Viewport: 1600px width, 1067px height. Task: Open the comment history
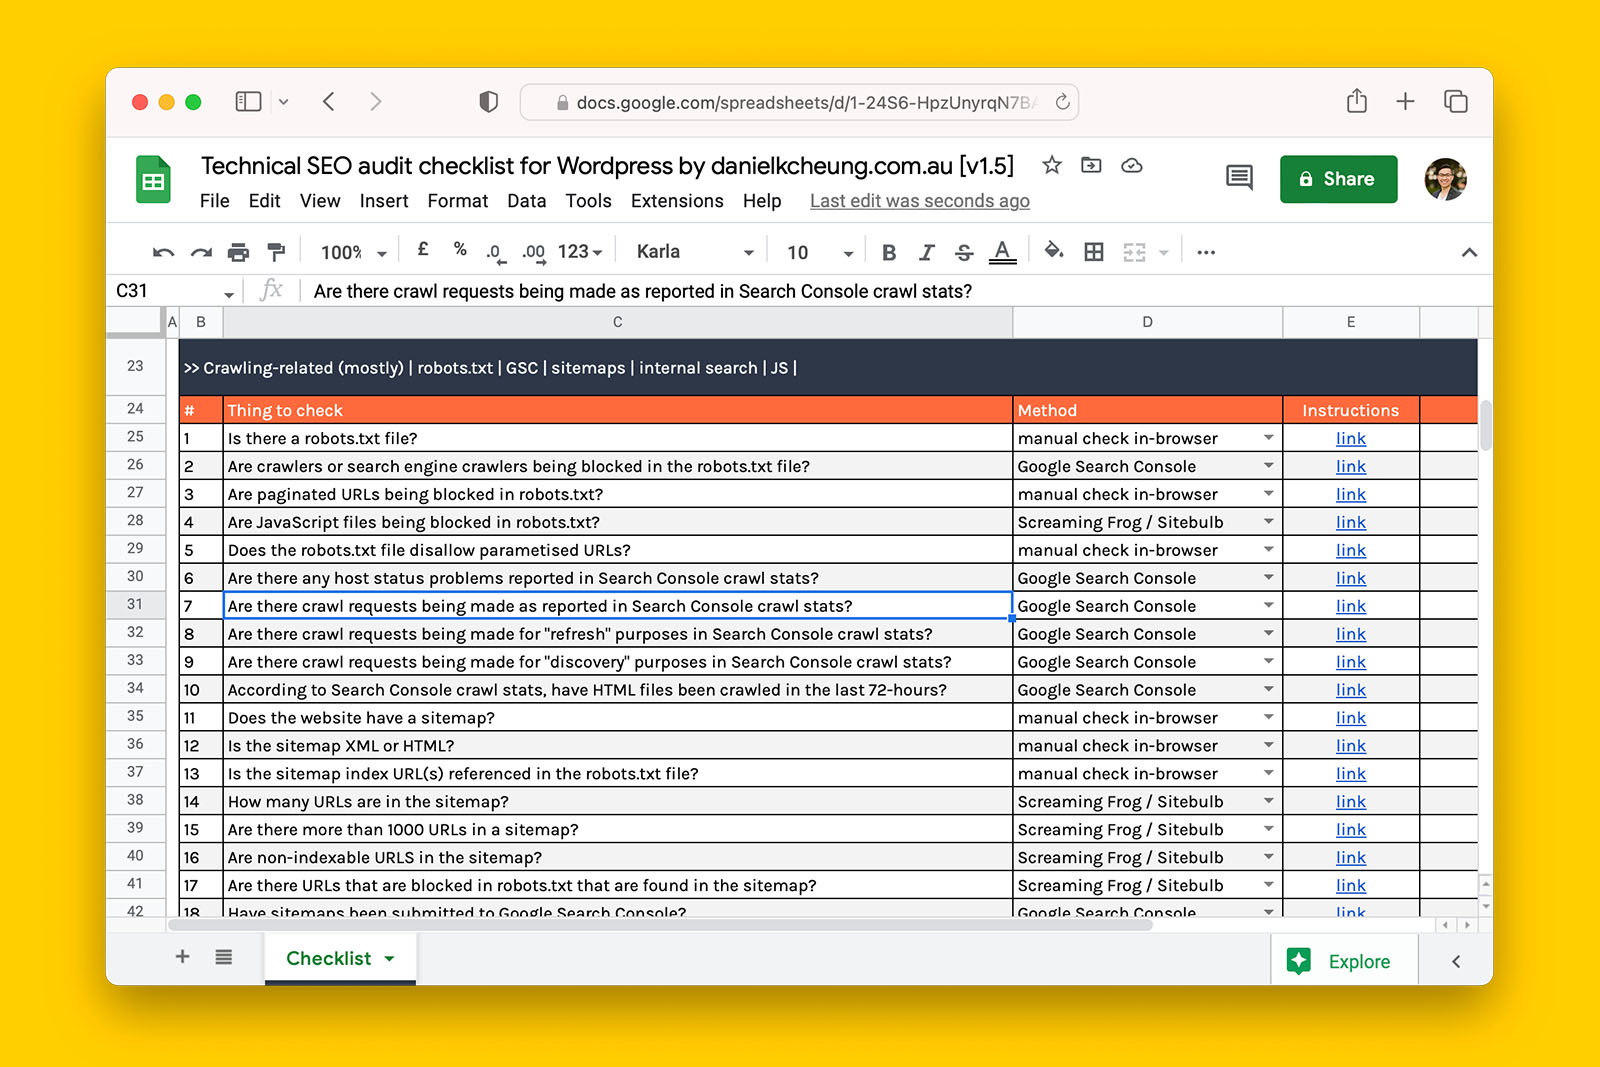coord(1239,178)
